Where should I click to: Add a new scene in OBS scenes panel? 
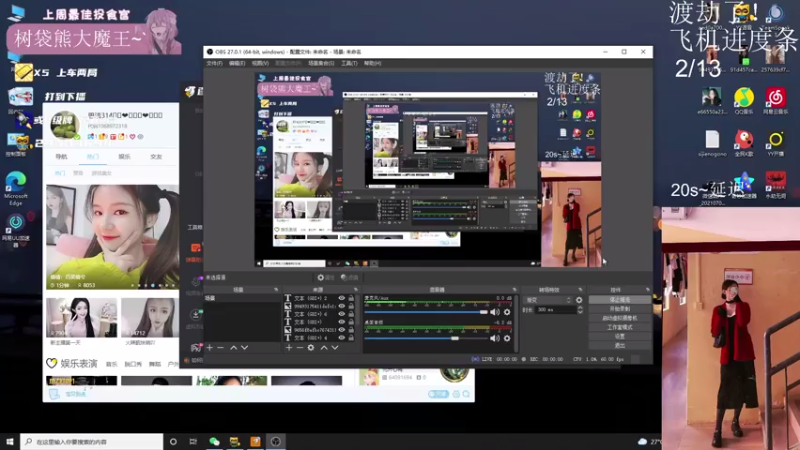coord(209,347)
